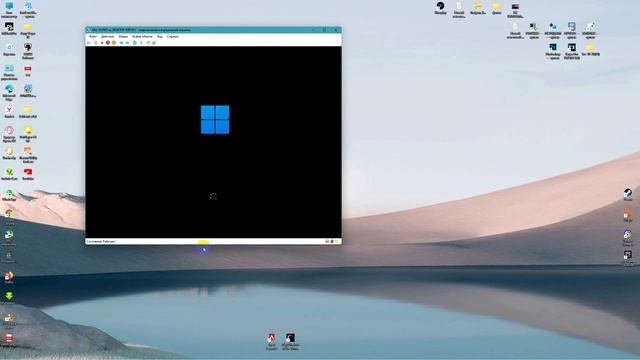Image resolution: width=640 pixels, height=360 pixels.
Task: Open the Буфер обмена menu
Action: tap(142, 36)
